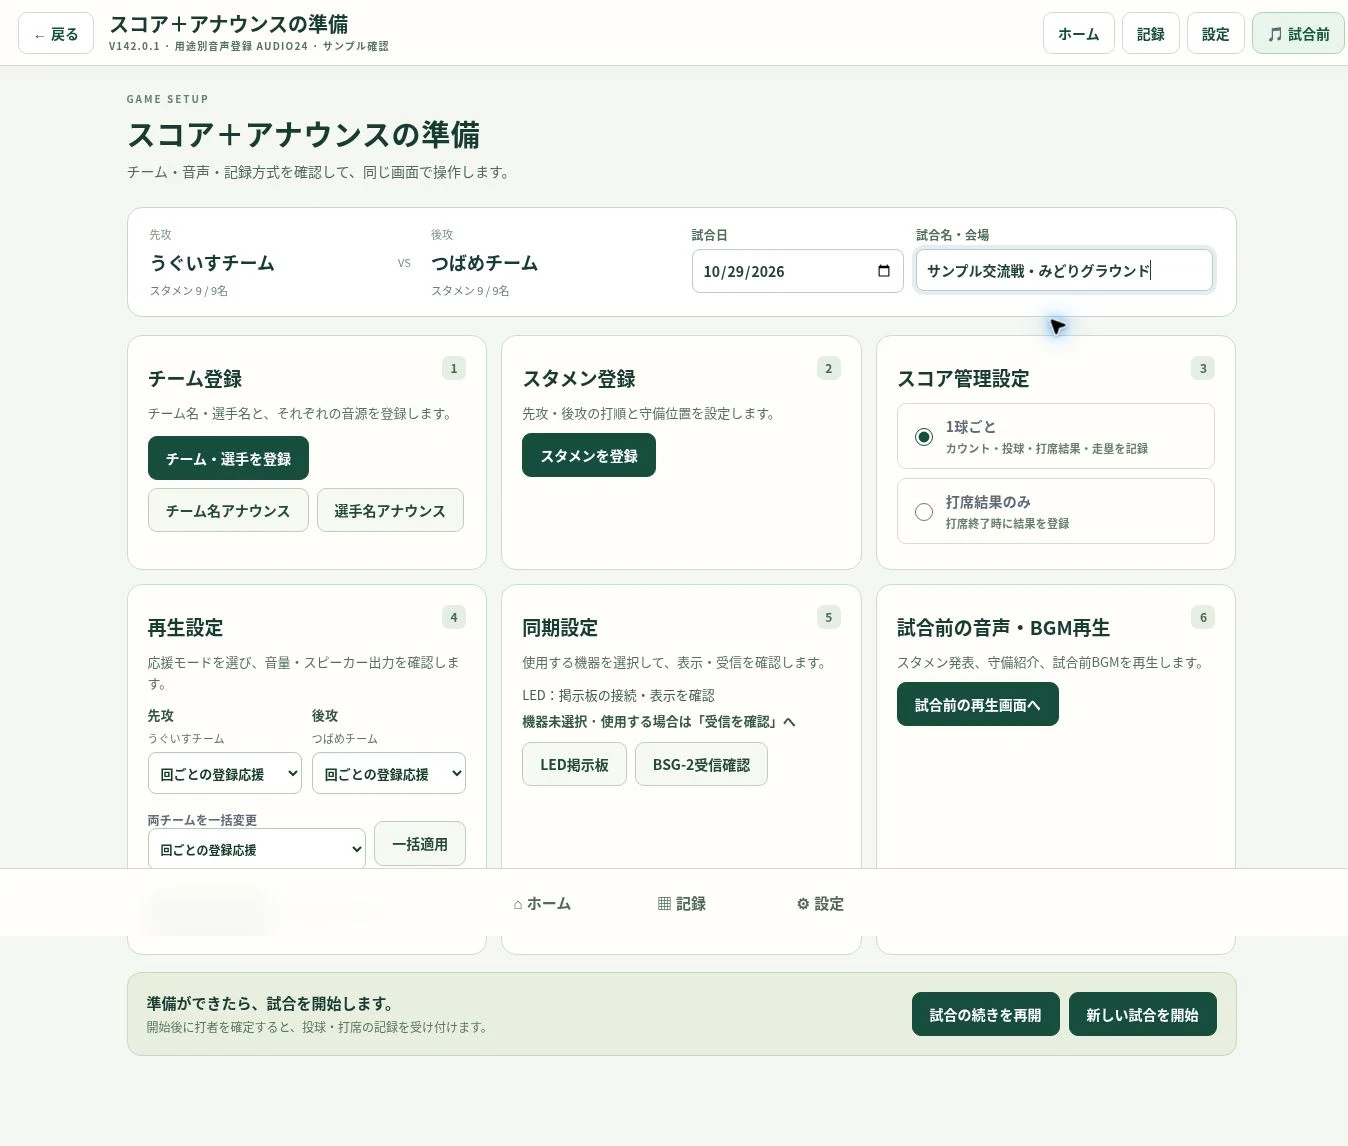Click the 同期設定 card heading
This screenshot has height=1146, width=1348.
pyautogui.click(x=560, y=627)
